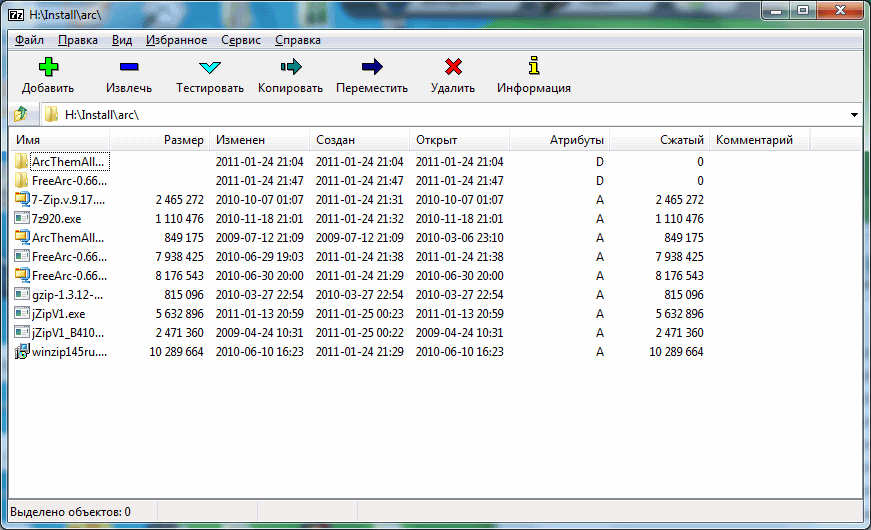871x530 pixels.
Task: Click the red X Delete (Удалить) icon
Action: click(x=453, y=67)
